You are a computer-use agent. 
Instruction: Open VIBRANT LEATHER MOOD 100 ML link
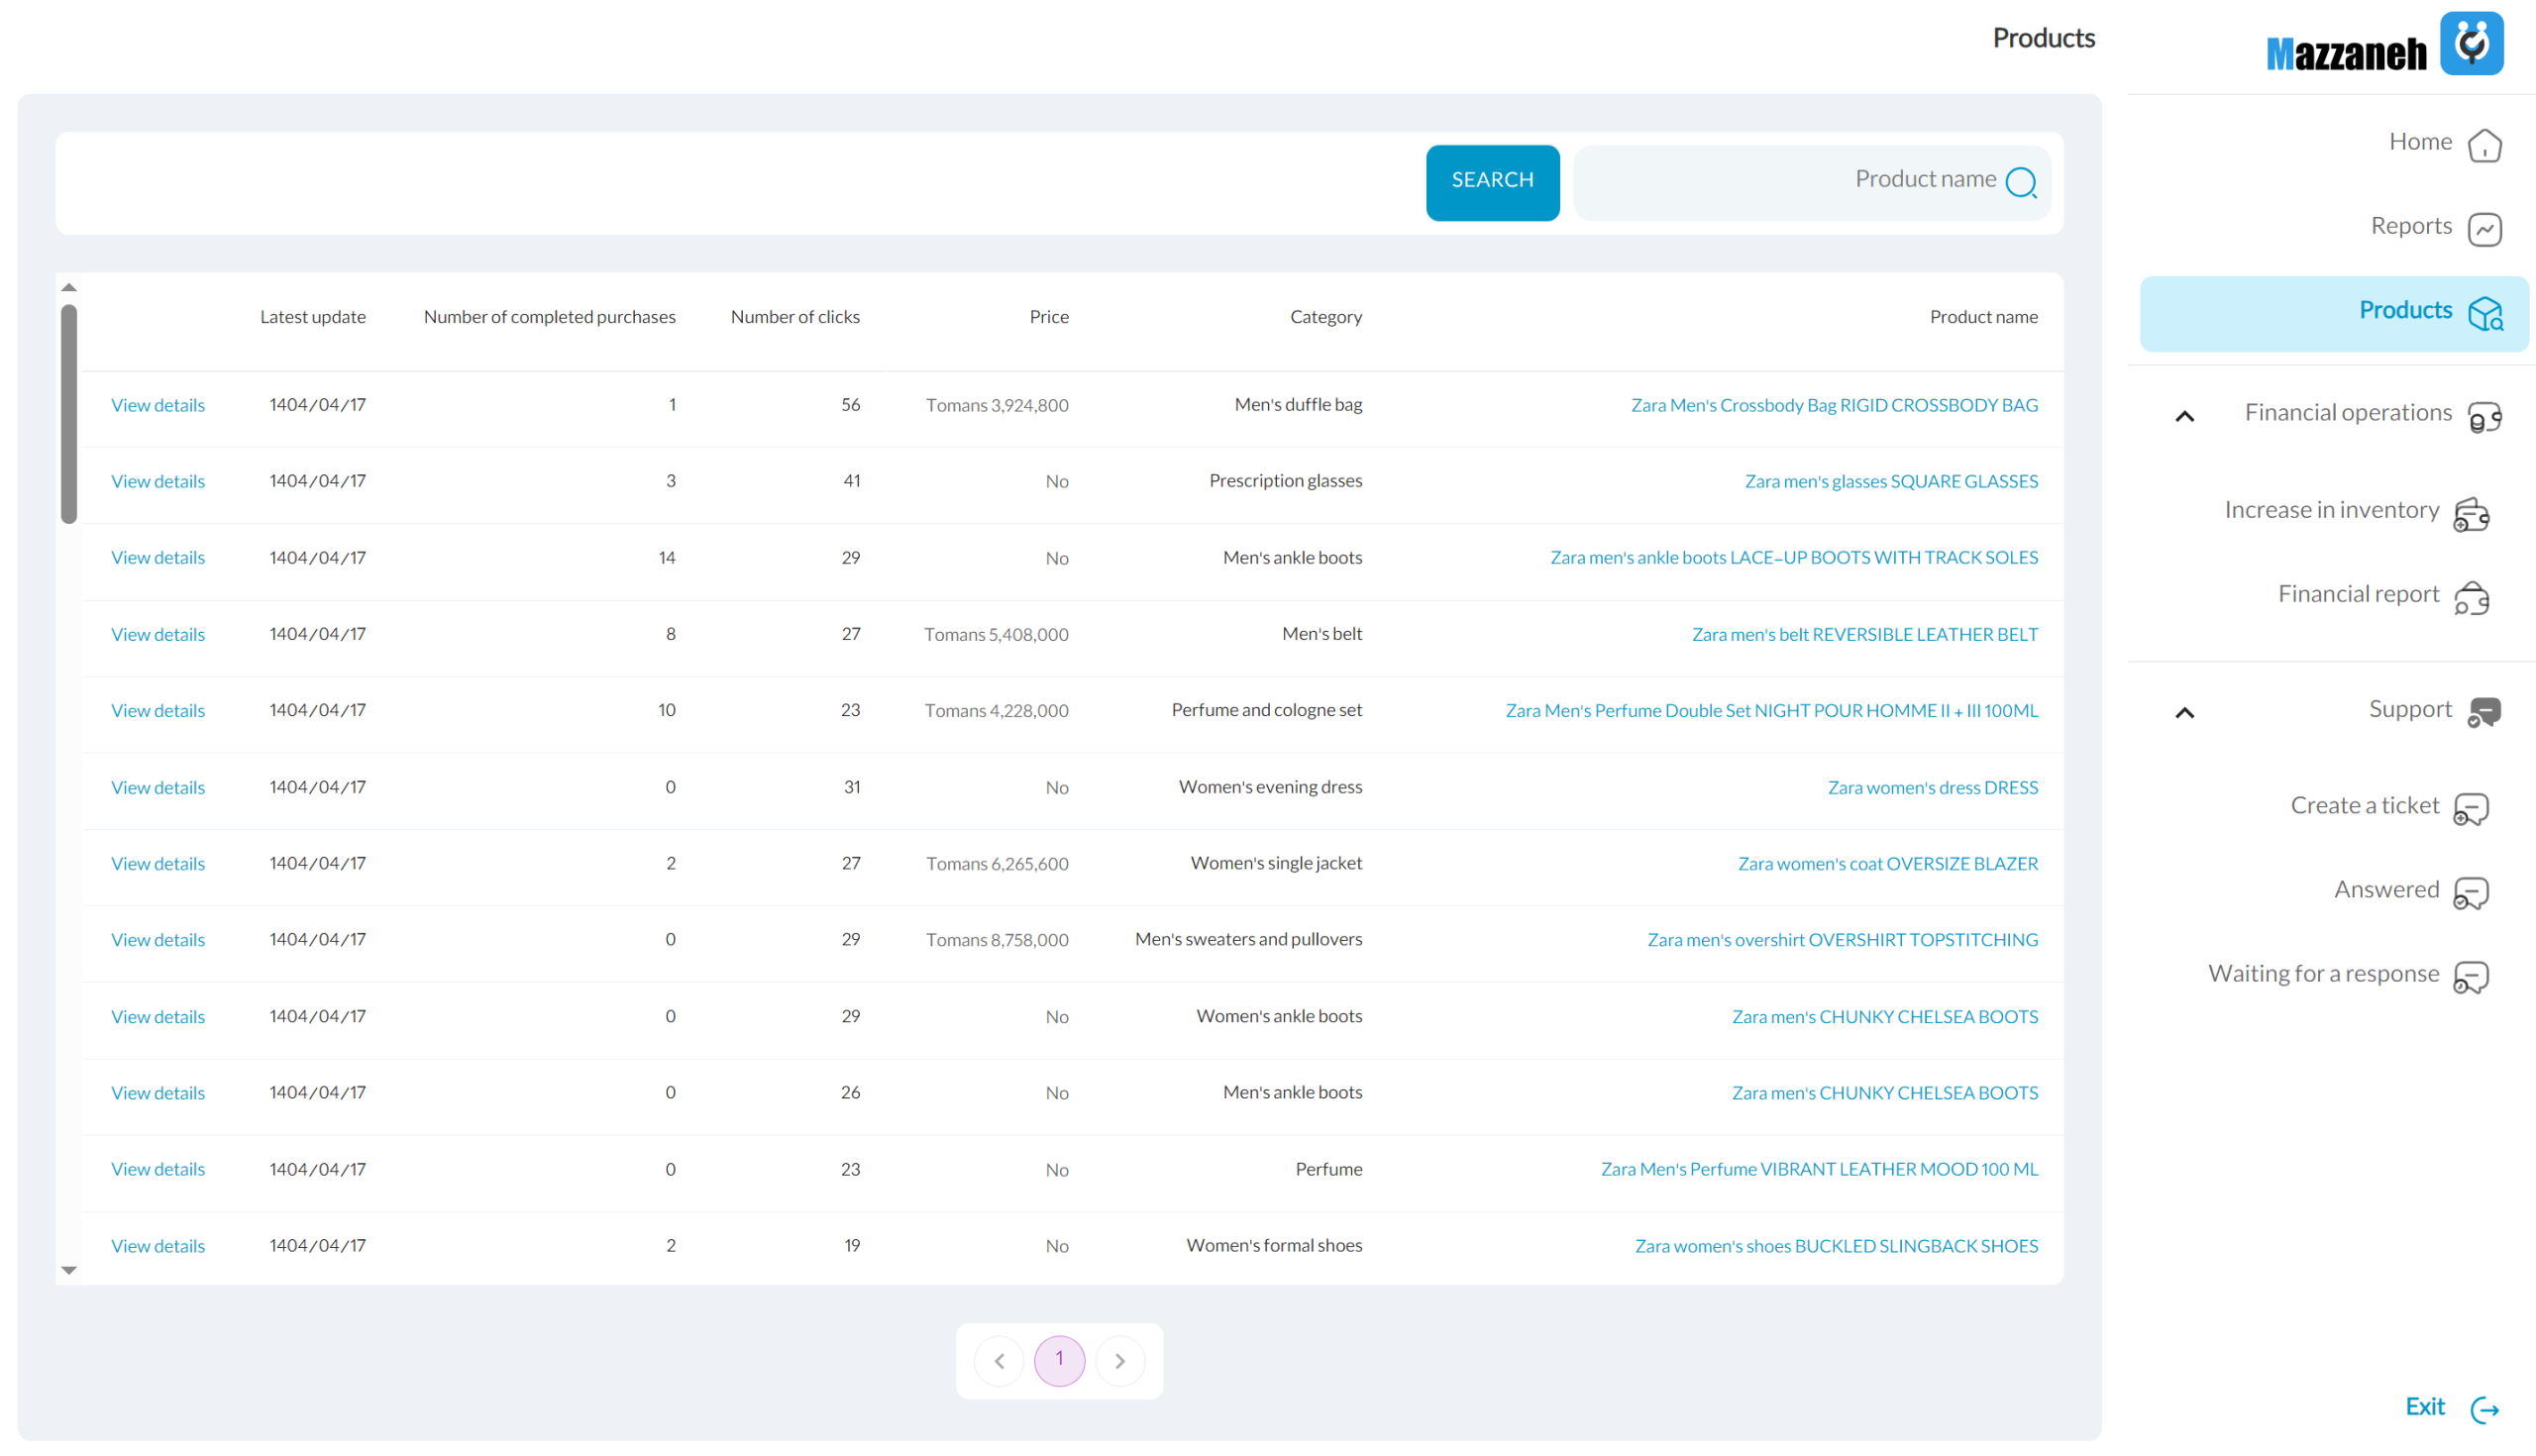pyautogui.click(x=1819, y=1169)
